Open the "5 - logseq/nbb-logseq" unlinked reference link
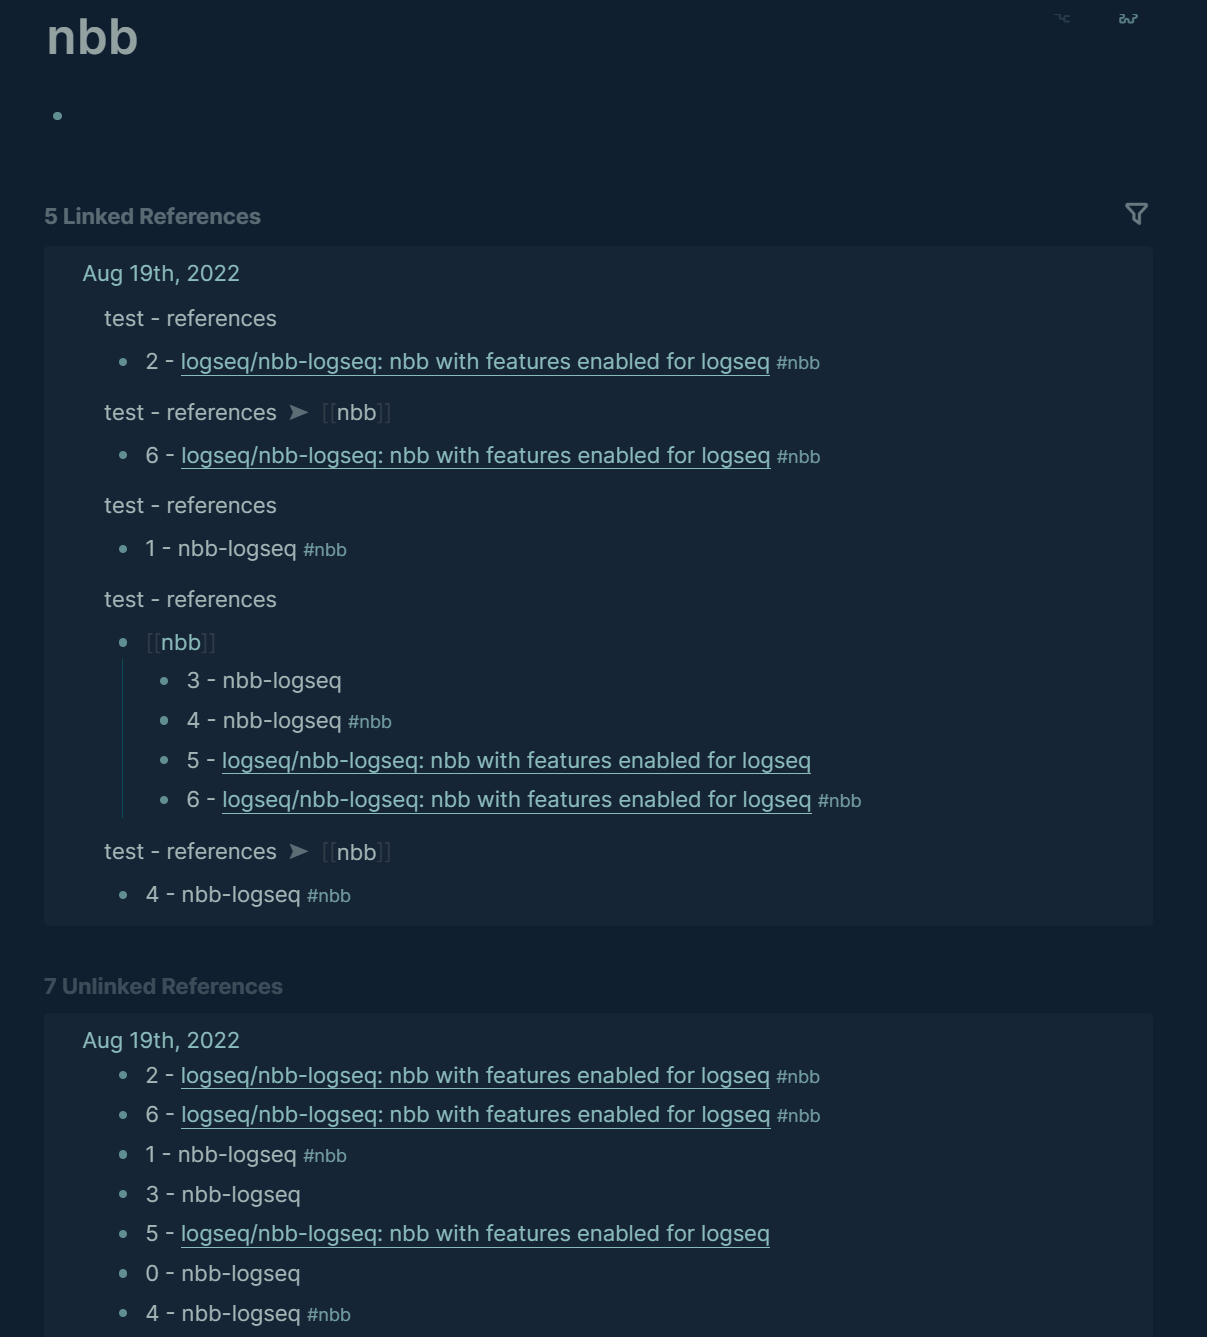The width and height of the screenshot is (1207, 1337). (475, 1234)
